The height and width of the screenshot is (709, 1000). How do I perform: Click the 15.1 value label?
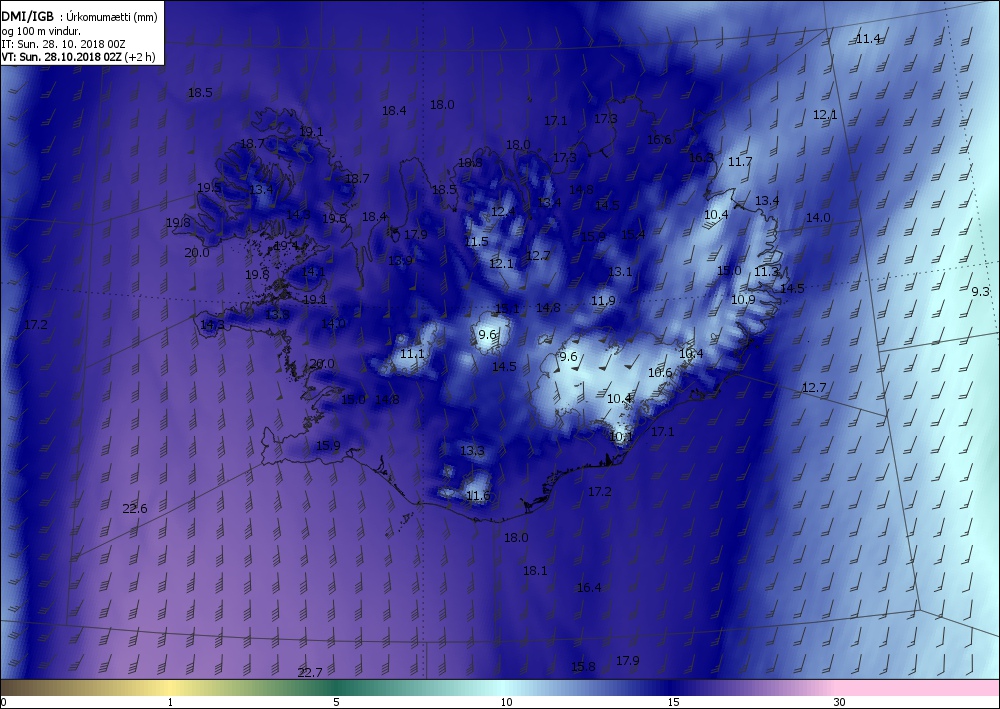click(x=507, y=309)
